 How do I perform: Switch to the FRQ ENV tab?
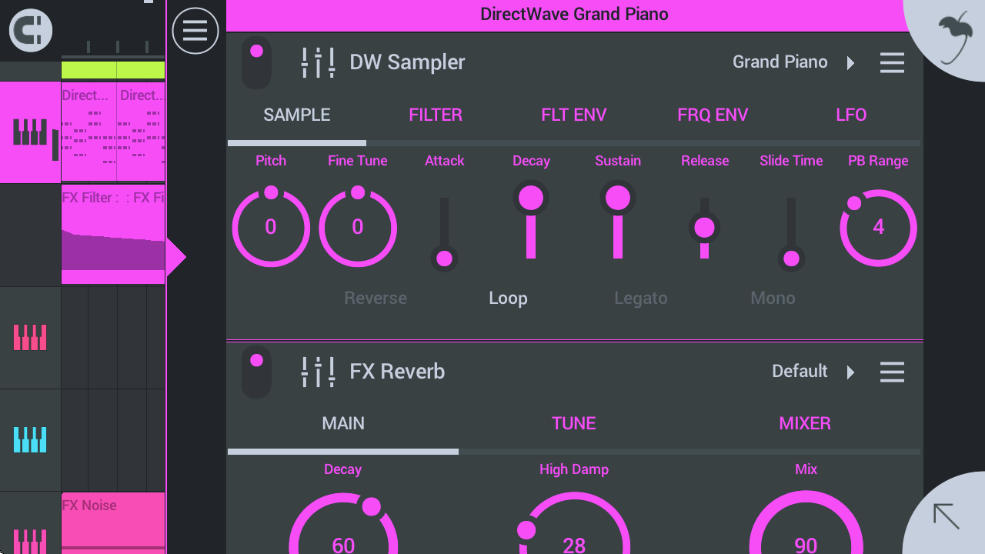712,115
